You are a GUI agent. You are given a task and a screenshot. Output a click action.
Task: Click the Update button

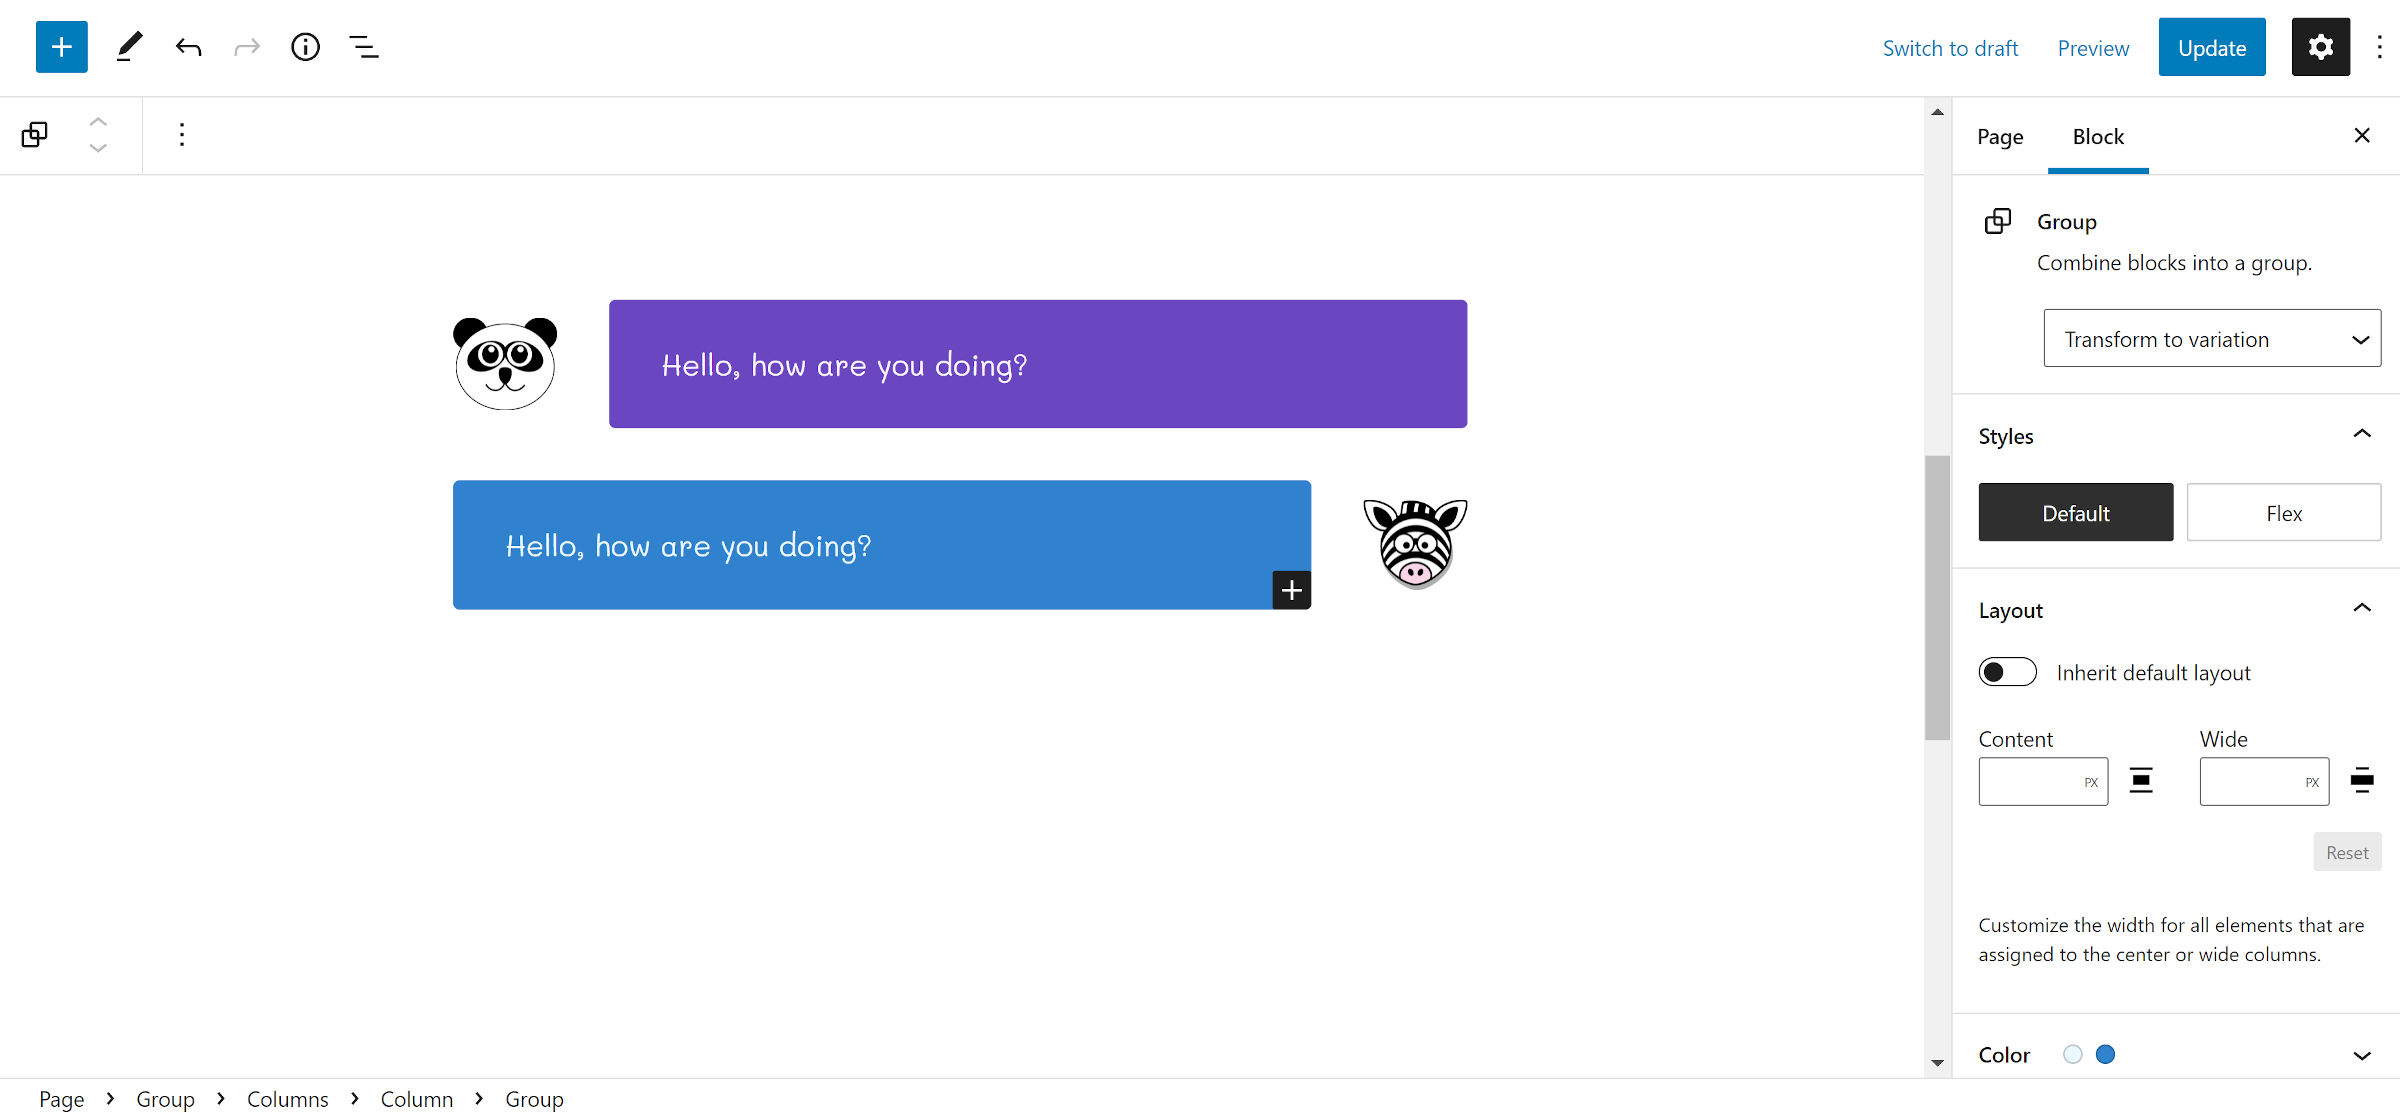[x=2211, y=47]
